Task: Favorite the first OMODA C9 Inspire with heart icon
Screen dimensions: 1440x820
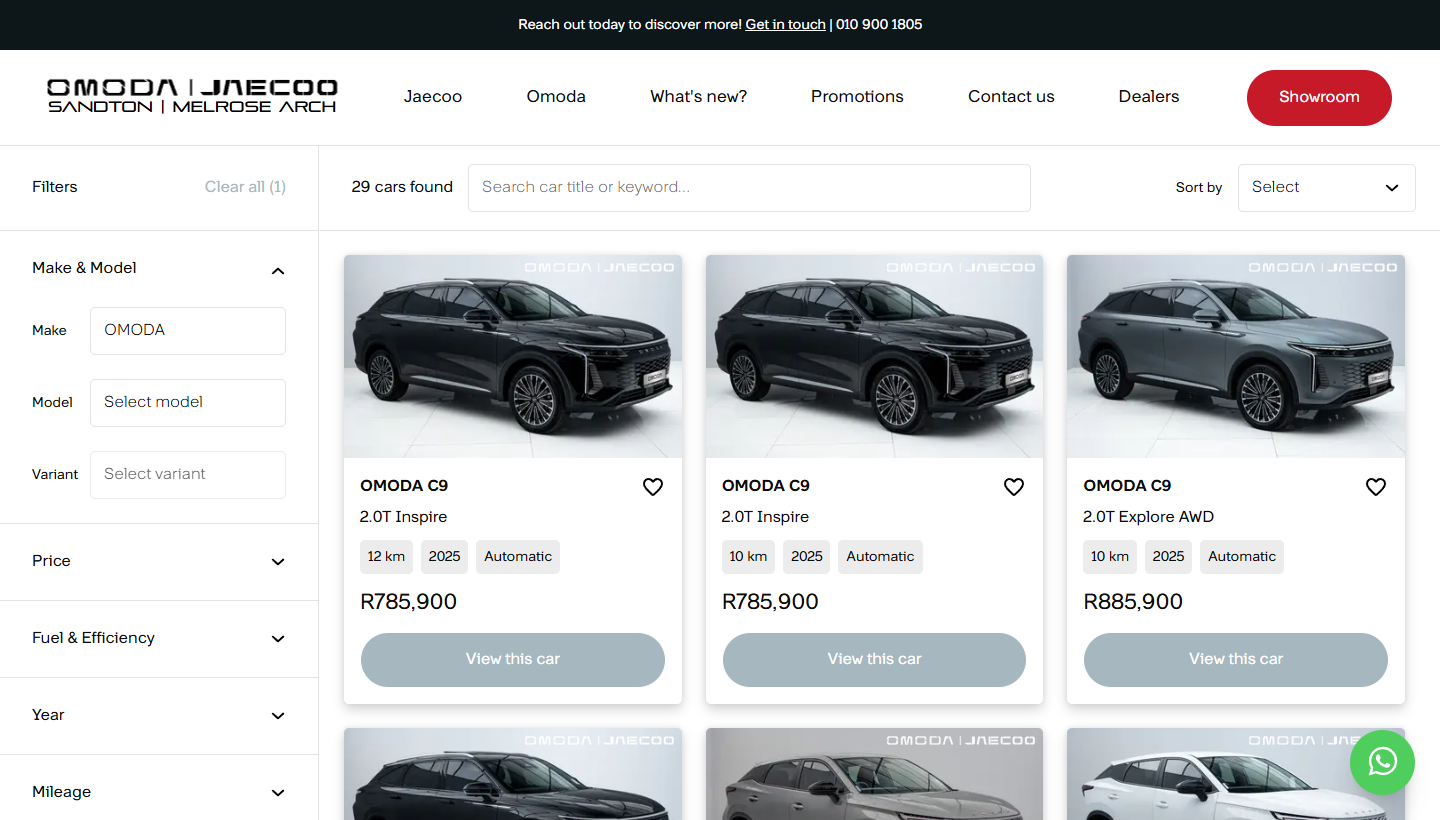Action: tap(653, 487)
